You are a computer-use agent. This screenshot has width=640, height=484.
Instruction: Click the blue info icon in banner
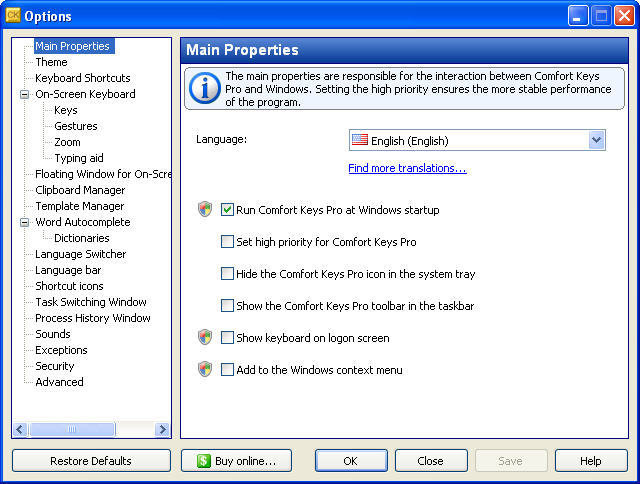coord(205,88)
